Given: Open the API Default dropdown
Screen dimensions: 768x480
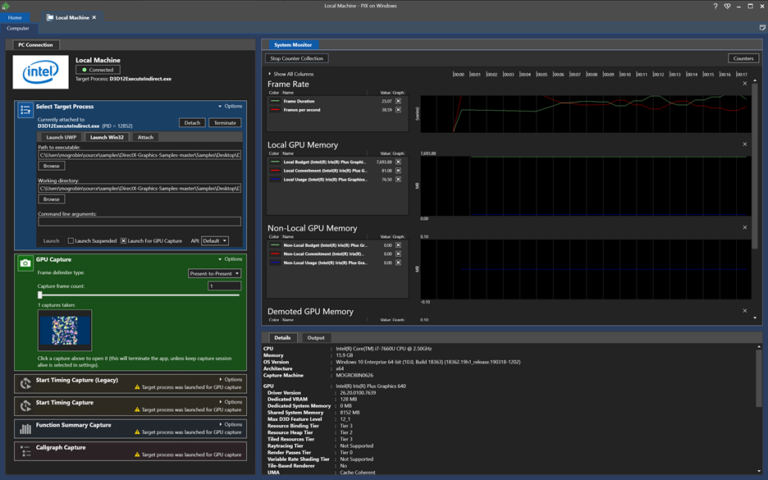Looking at the screenshot, I should (x=215, y=240).
